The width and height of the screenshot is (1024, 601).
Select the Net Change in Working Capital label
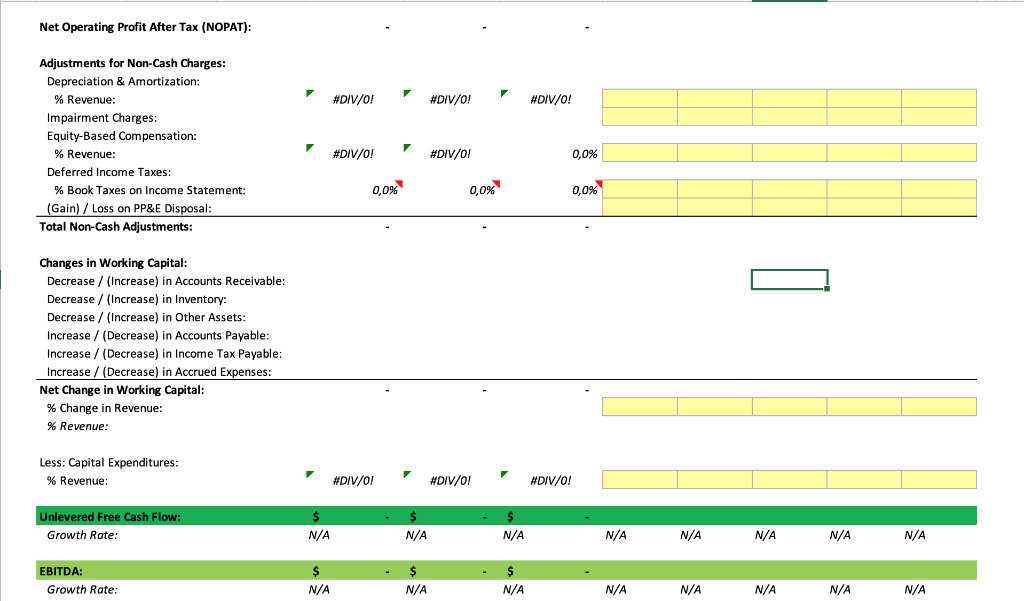pos(121,390)
